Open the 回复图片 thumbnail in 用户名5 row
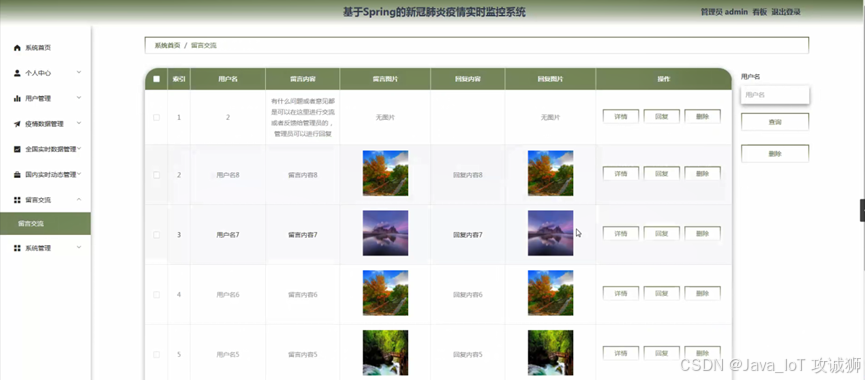The image size is (865, 380). (x=550, y=353)
